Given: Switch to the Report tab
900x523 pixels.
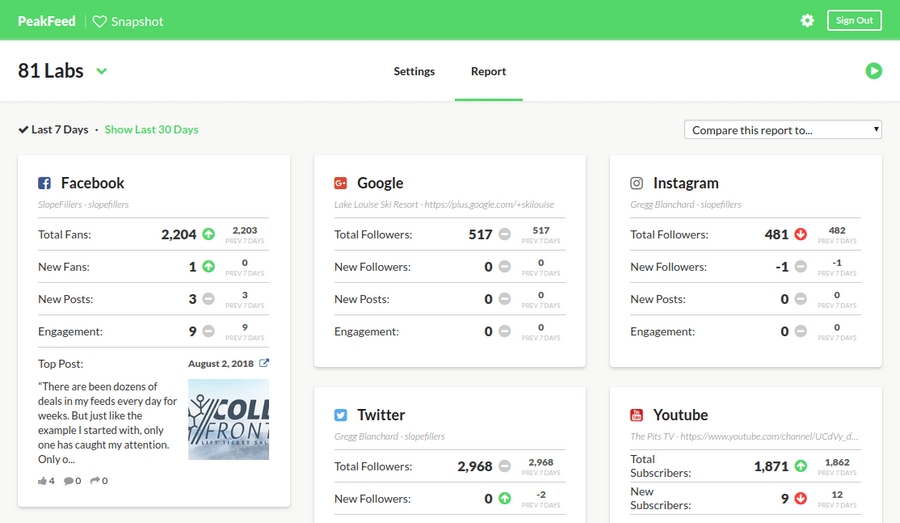Looking at the screenshot, I should [x=488, y=71].
